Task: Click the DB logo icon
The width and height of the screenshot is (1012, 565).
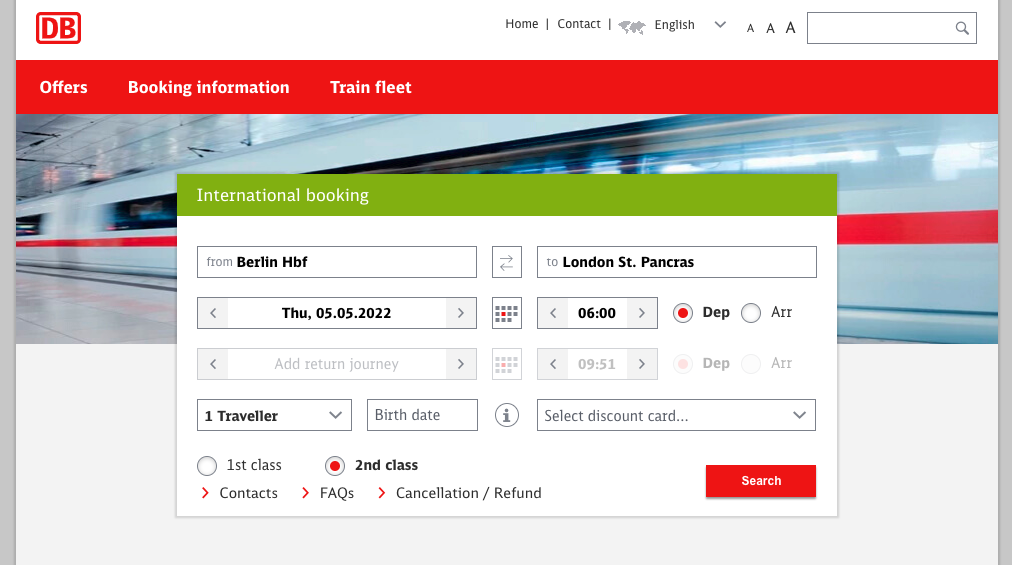Action: click(58, 28)
